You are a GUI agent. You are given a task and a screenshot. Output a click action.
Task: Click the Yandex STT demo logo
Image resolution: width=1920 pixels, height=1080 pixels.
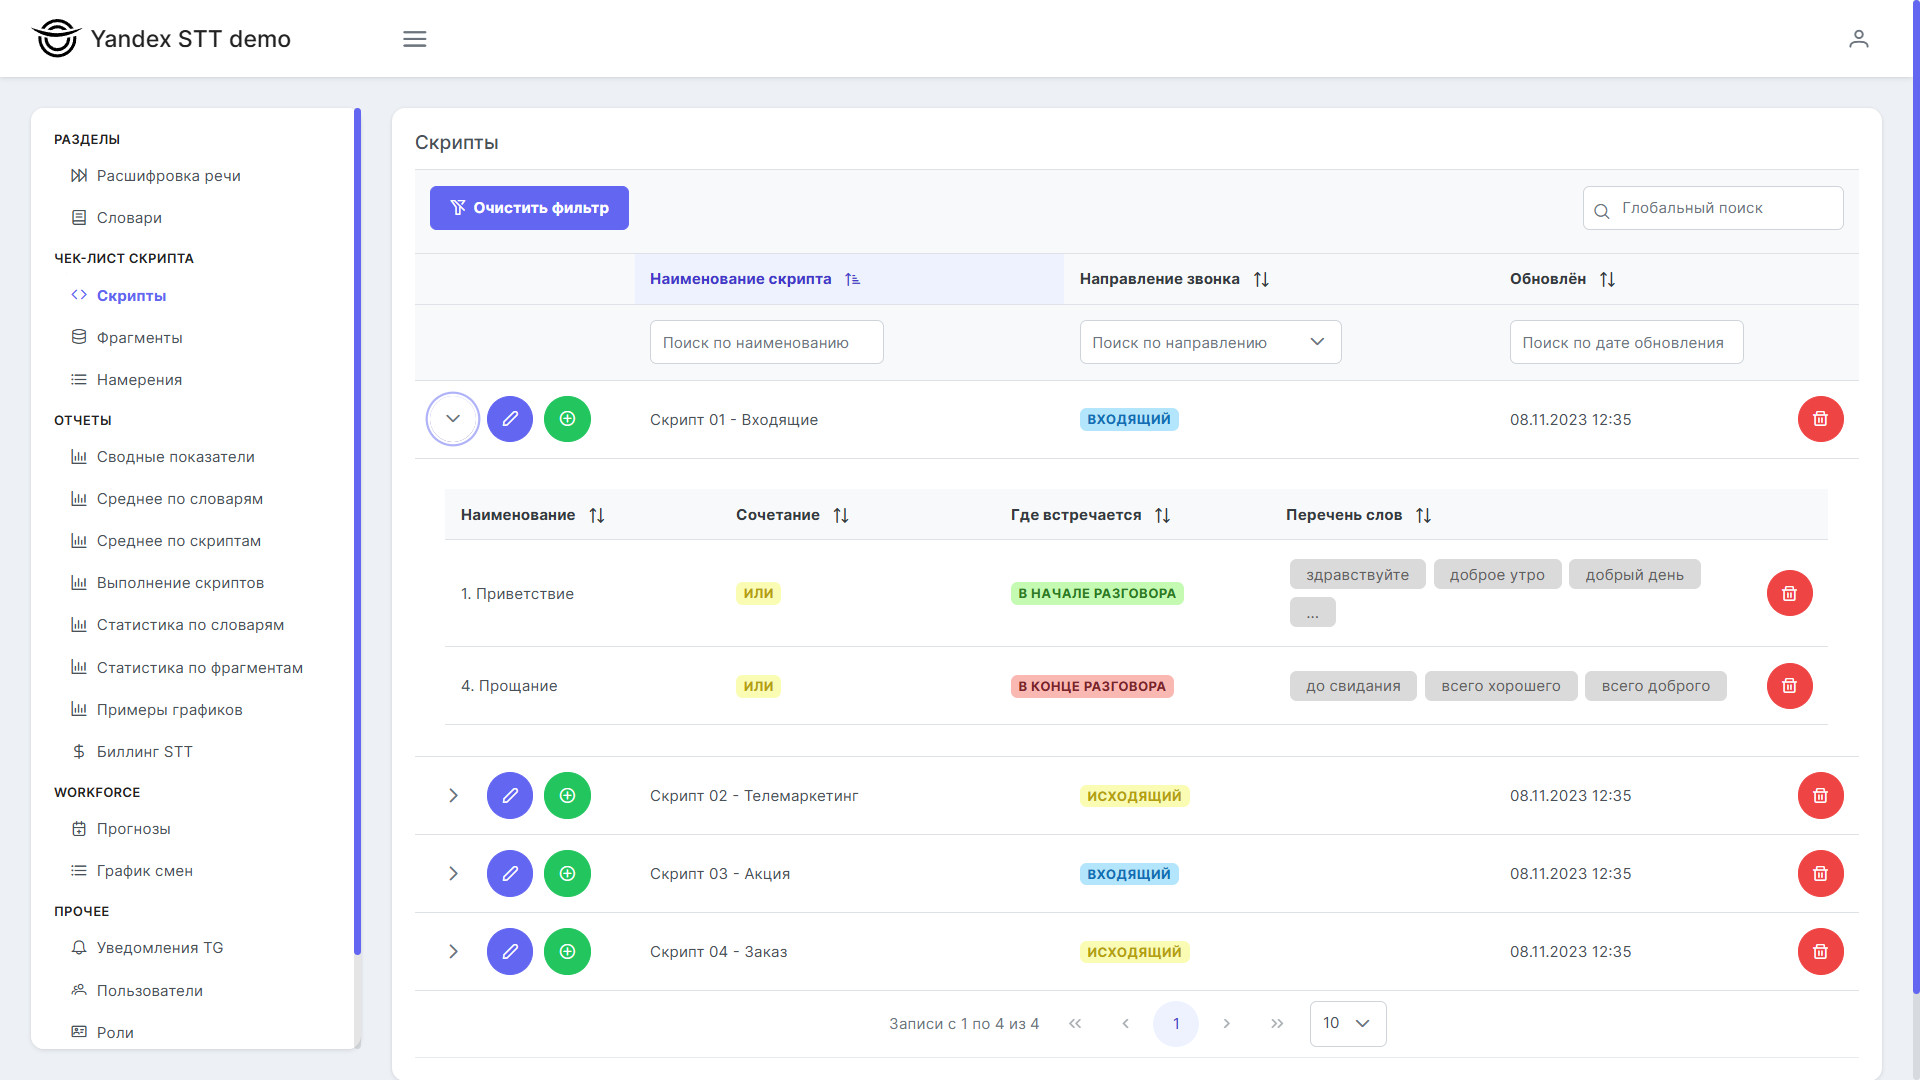pyautogui.click(x=161, y=39)
